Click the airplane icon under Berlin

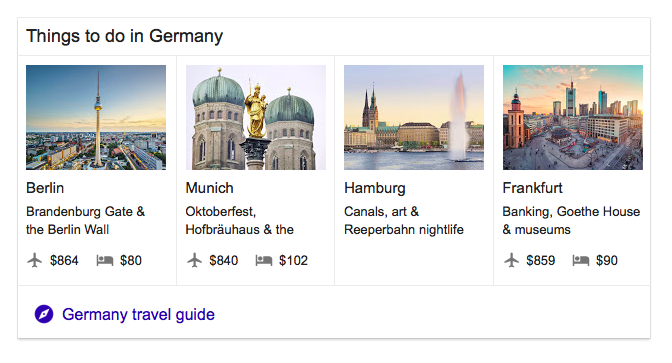(x=35, y=260)
